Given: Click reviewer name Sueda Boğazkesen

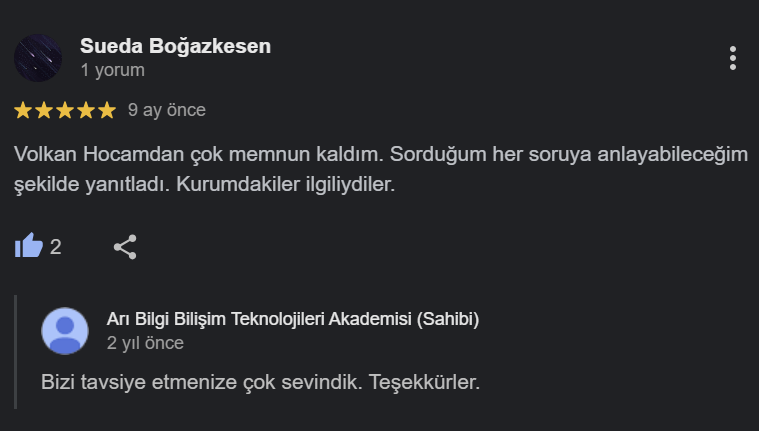Looking at the screenshot, I should (x=175, y=46).
